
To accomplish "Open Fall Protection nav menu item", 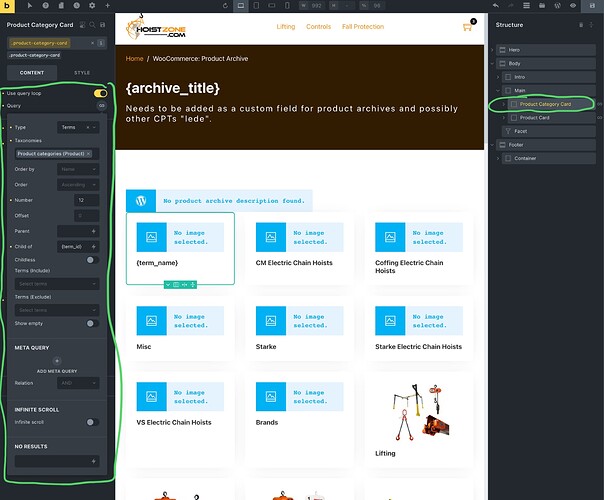I will pos(363,27).
